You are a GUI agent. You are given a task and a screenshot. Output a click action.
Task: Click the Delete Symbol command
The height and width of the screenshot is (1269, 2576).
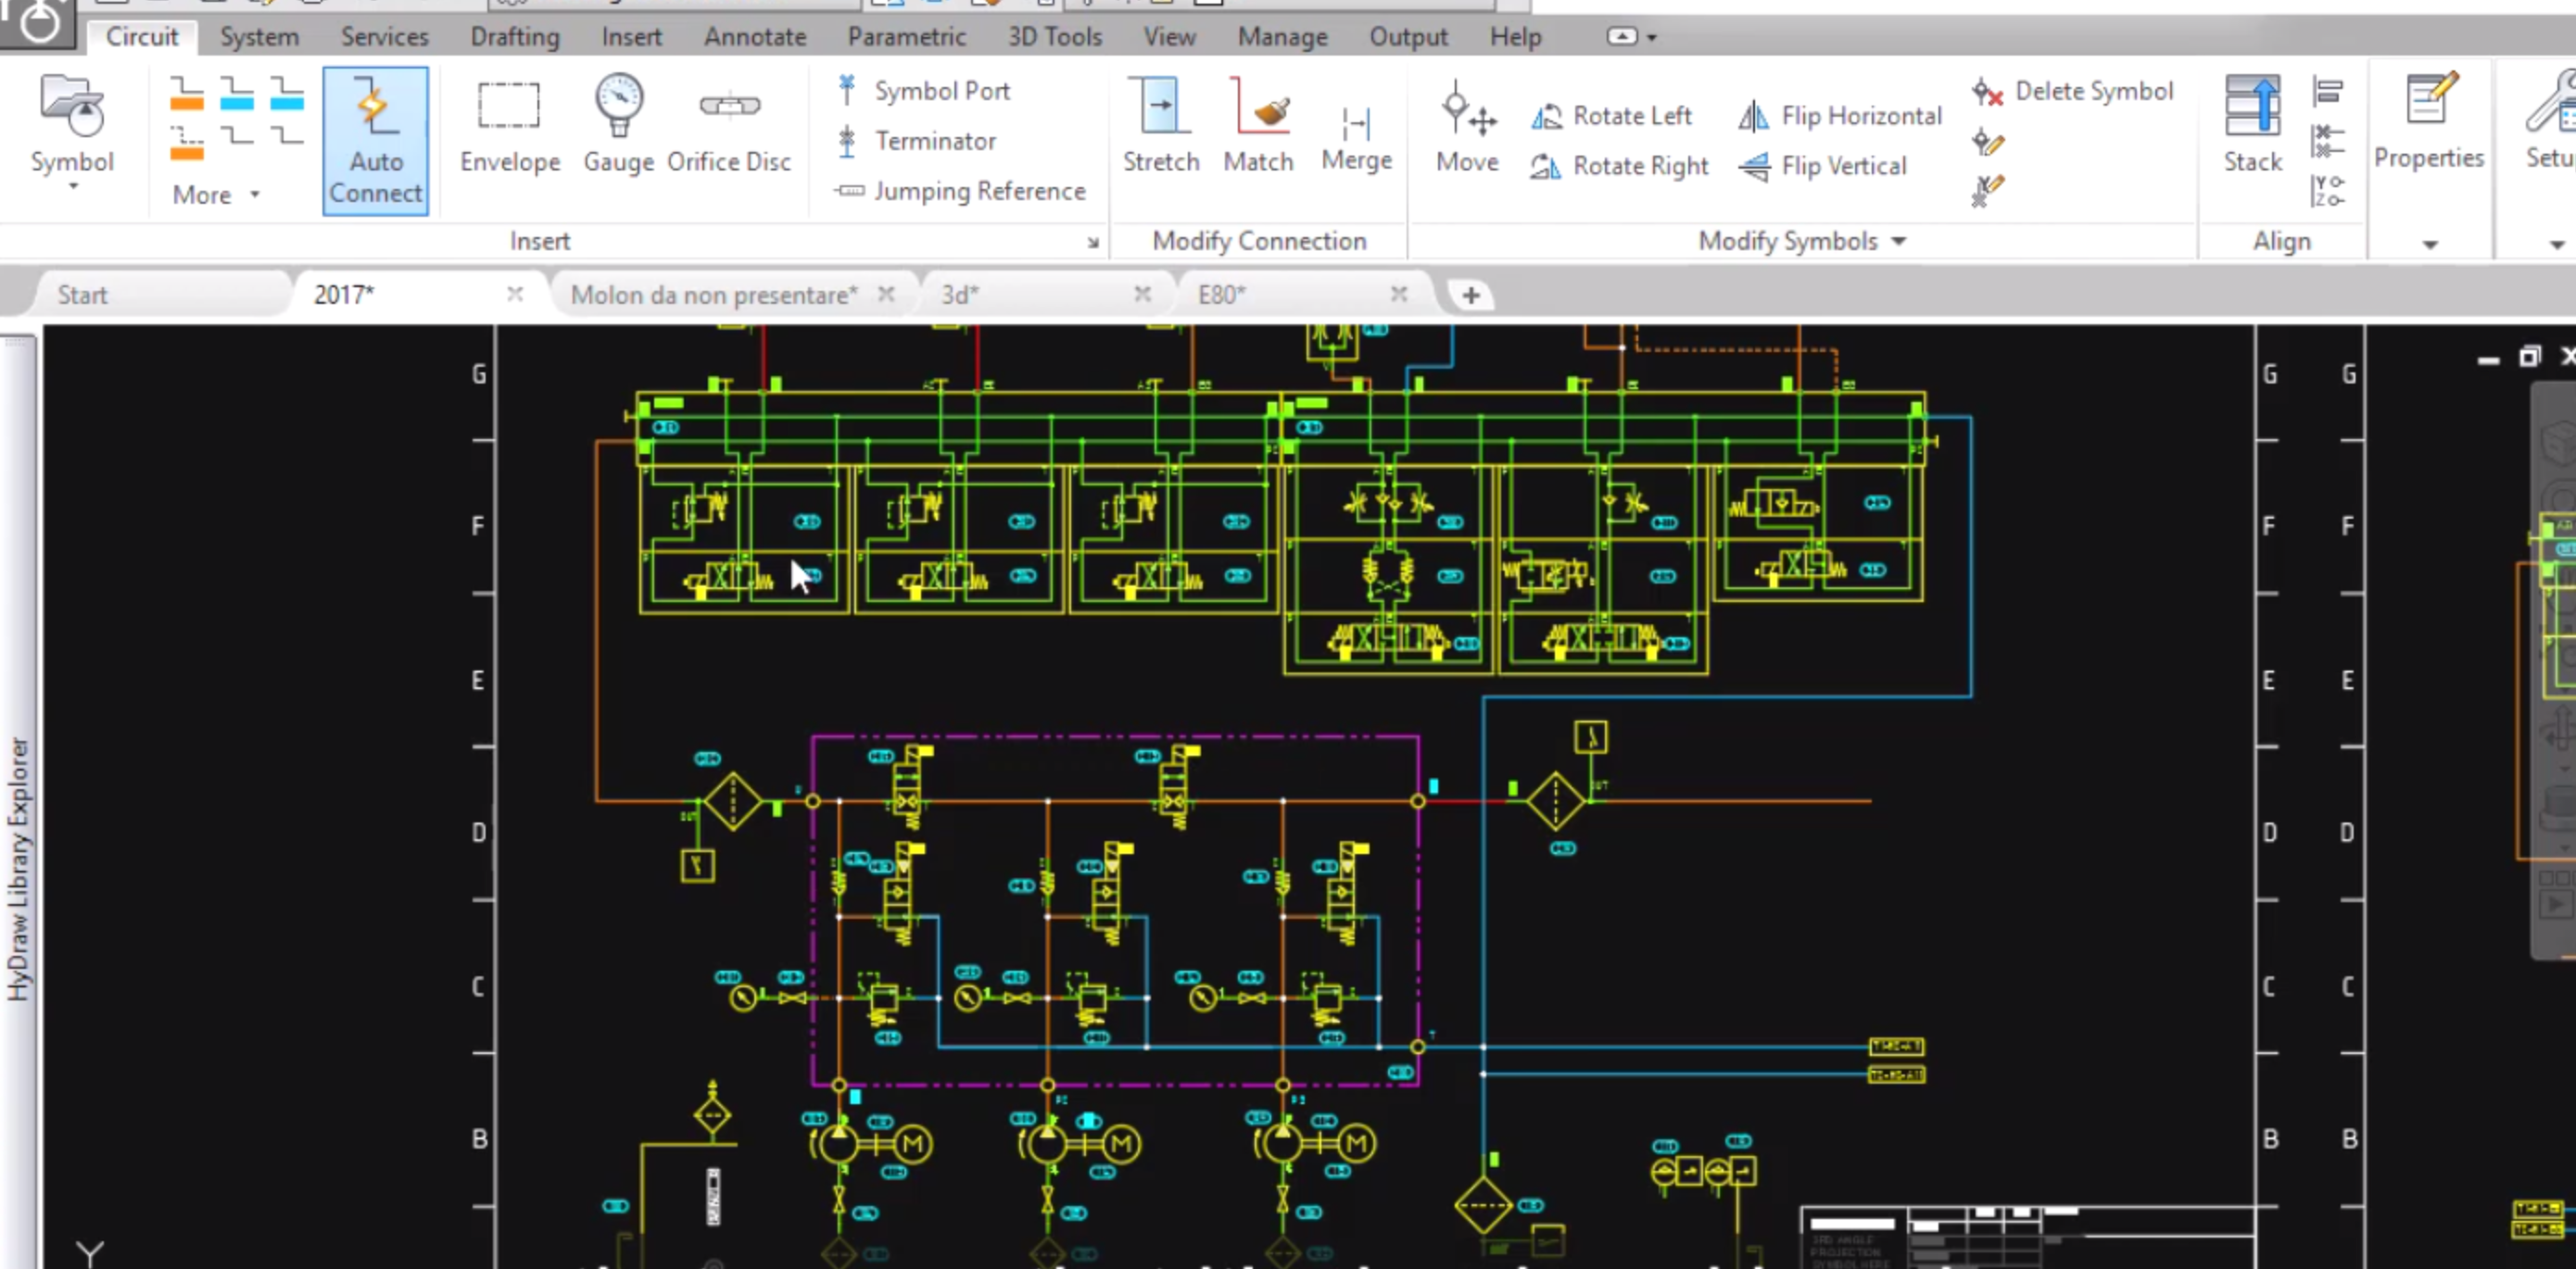coord(2074,92)
